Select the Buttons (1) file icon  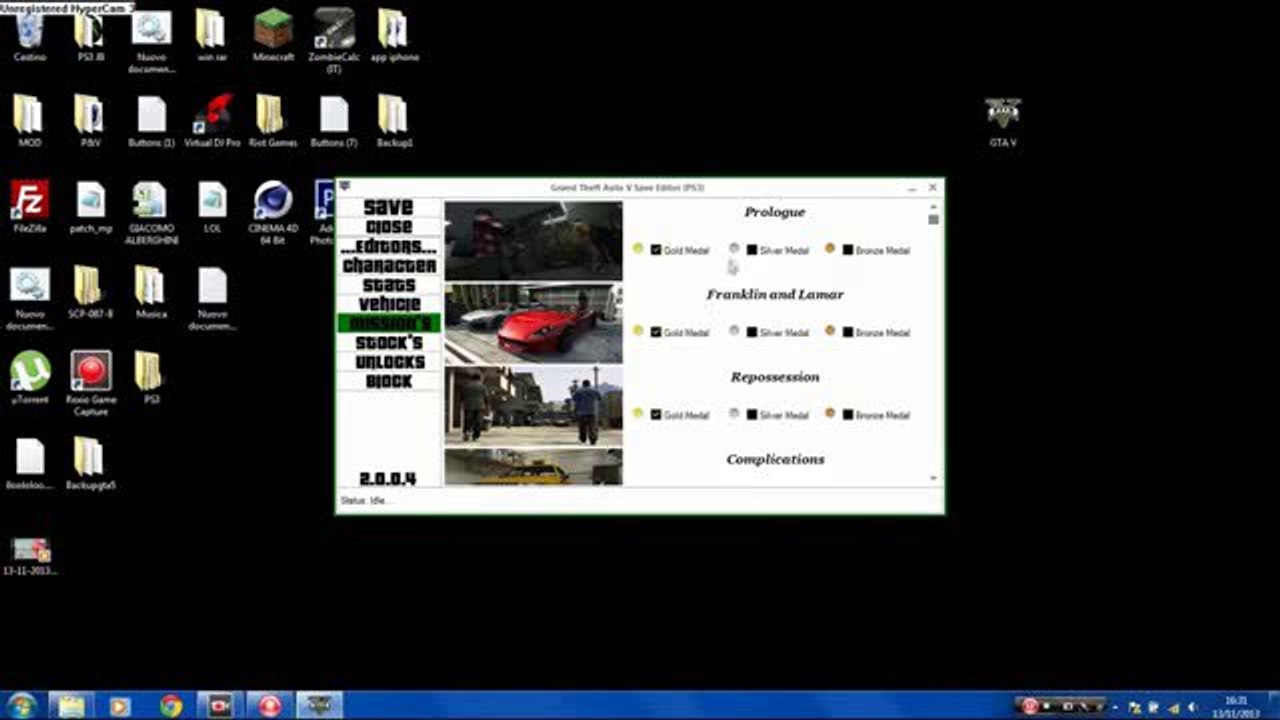[151, 121]
